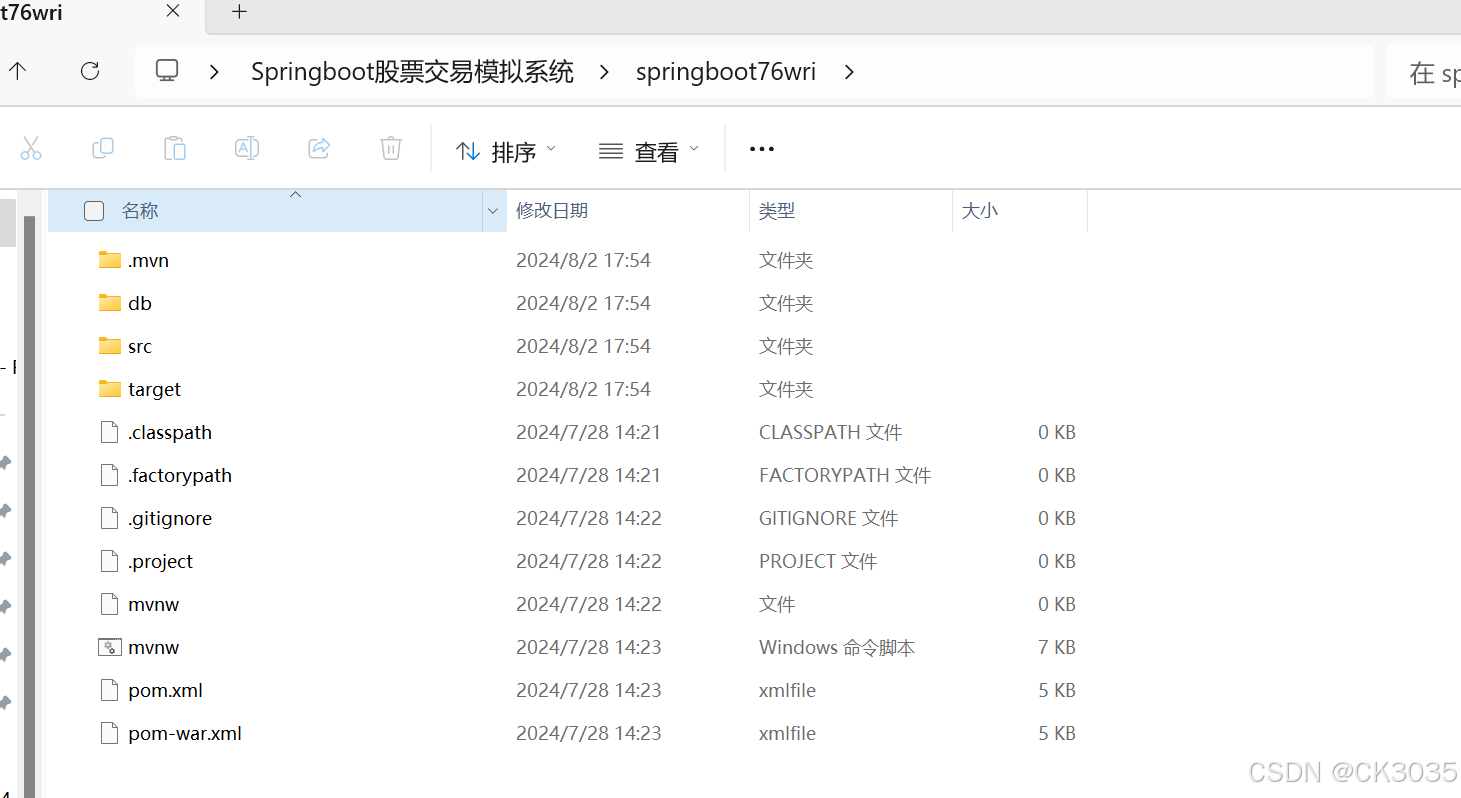The height and width of the screenshot is (798, 1461).
Task: Open the See more (…) menu
Action: (761, 148)
